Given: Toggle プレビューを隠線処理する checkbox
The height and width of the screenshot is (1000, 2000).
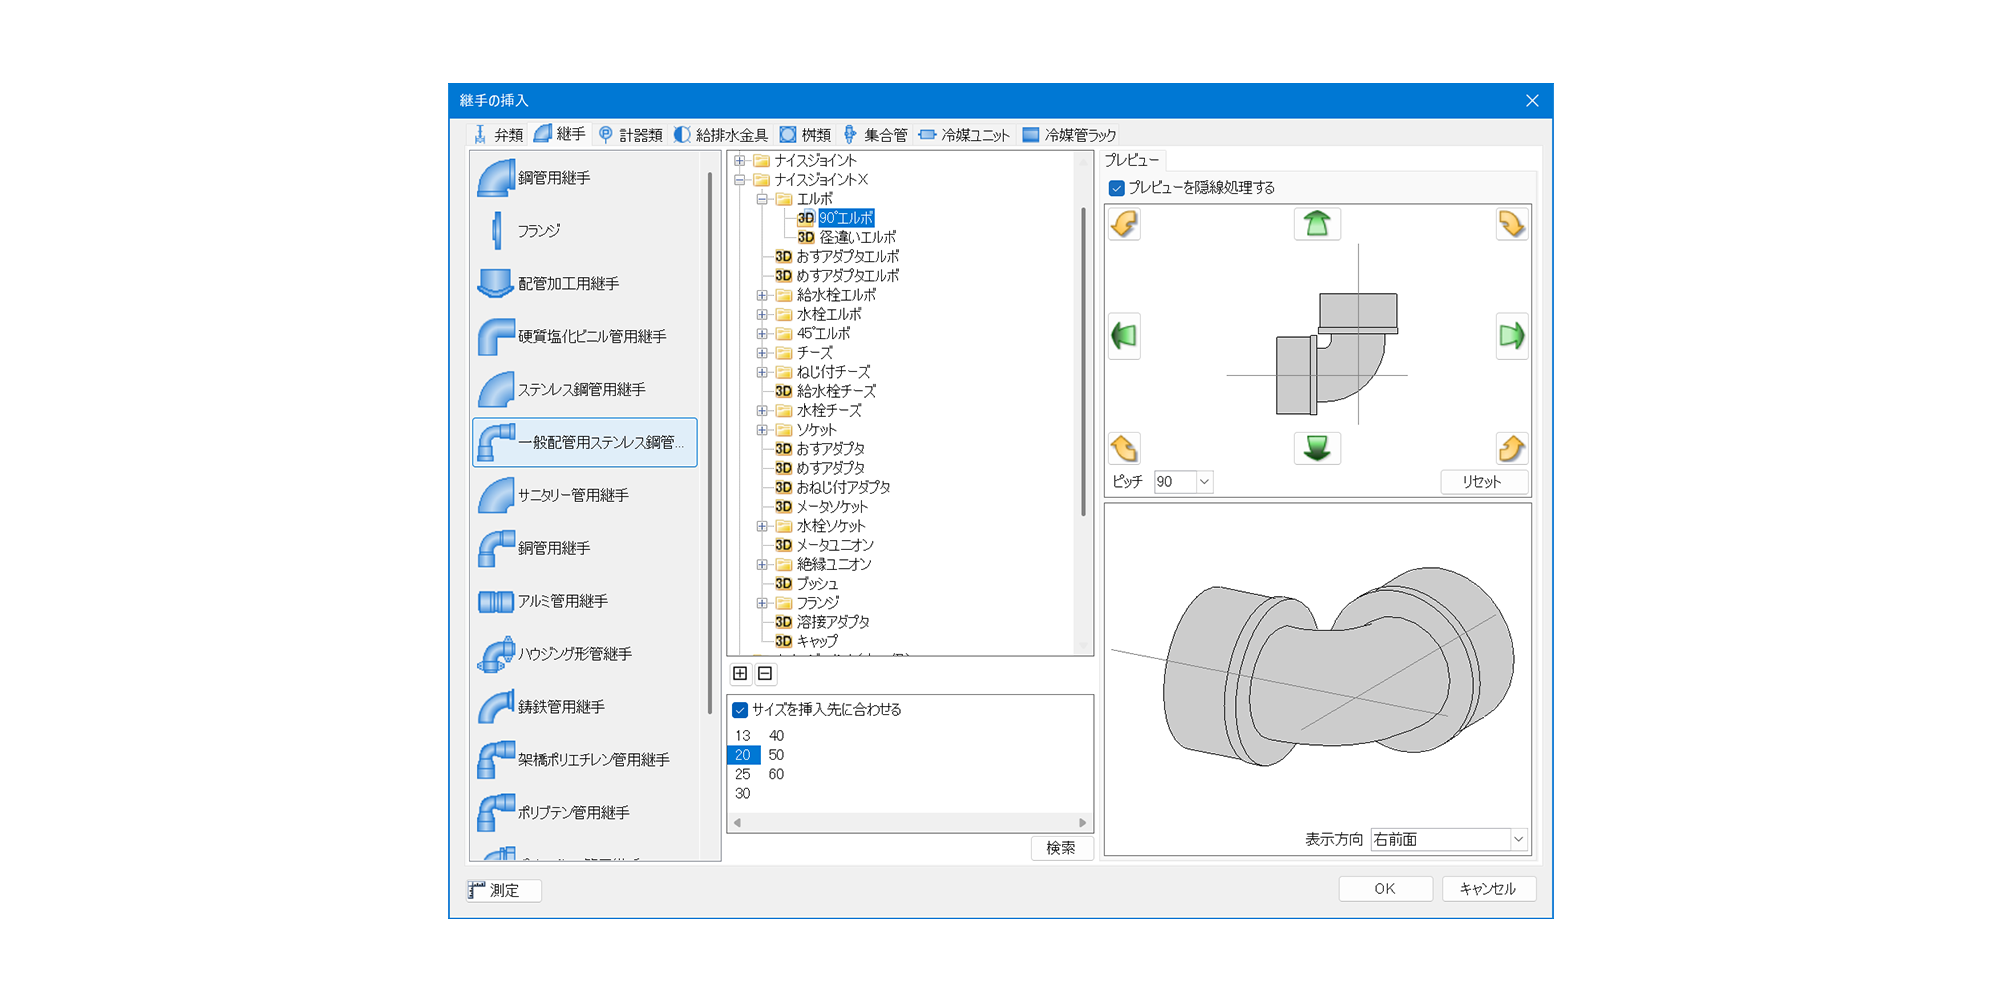Looking at the screenshot, I should click(1117, 188).
